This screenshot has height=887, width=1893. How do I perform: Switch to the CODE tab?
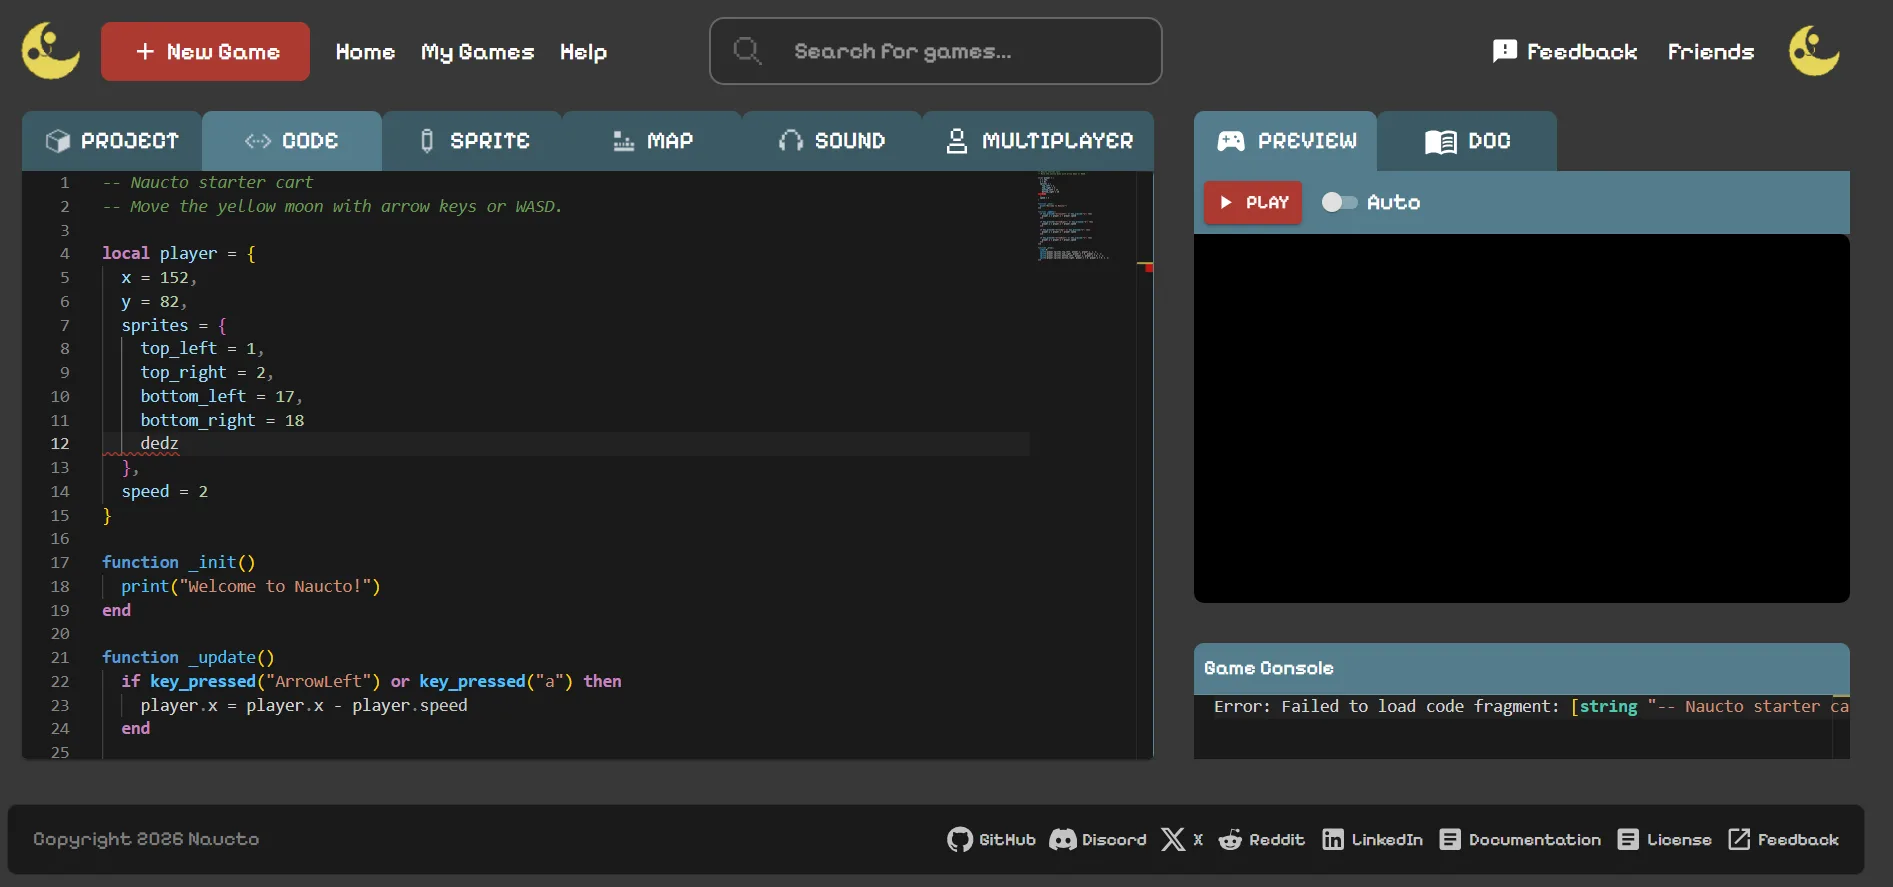click(292, 141)
